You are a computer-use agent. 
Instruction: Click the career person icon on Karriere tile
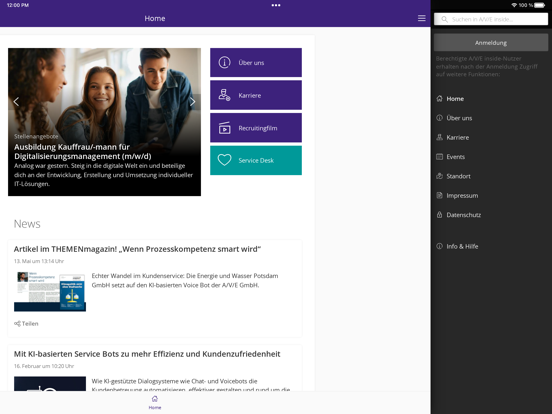pos(224,95)
